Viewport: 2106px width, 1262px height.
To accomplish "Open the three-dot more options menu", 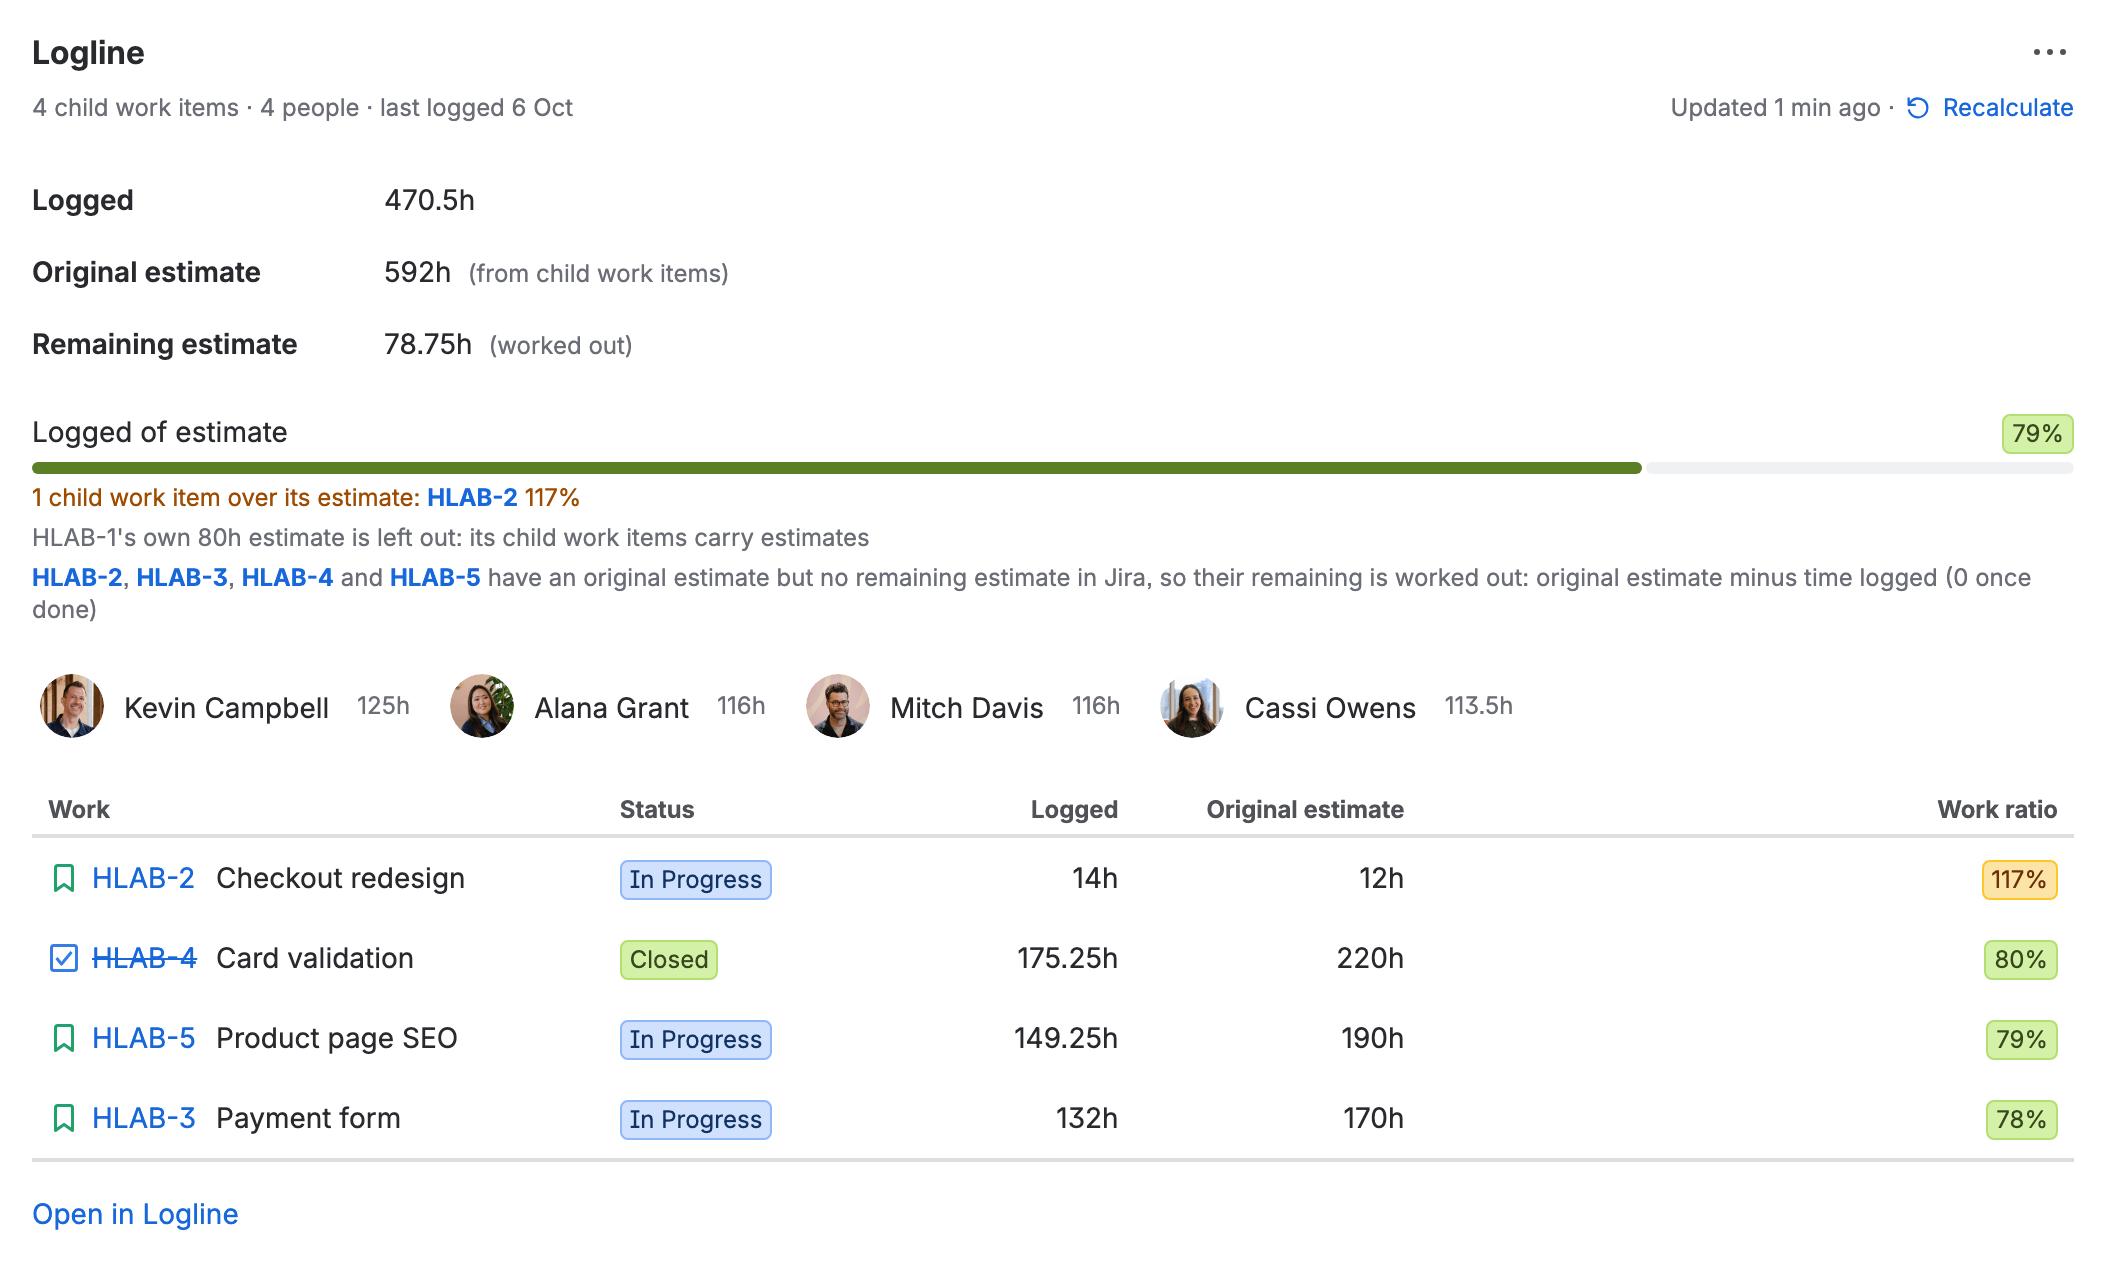I will tap(2049, 52).
